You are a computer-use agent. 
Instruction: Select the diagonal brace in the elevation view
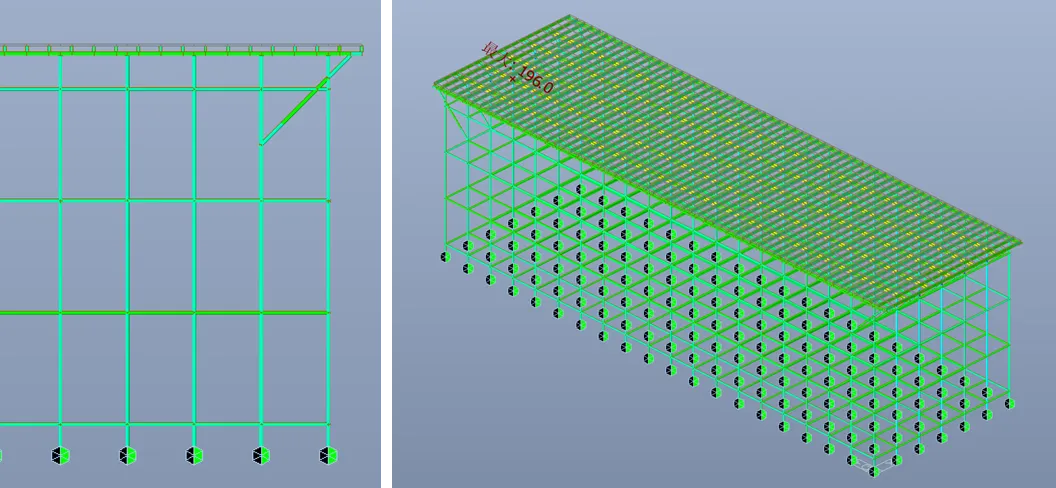click(305, 100)
